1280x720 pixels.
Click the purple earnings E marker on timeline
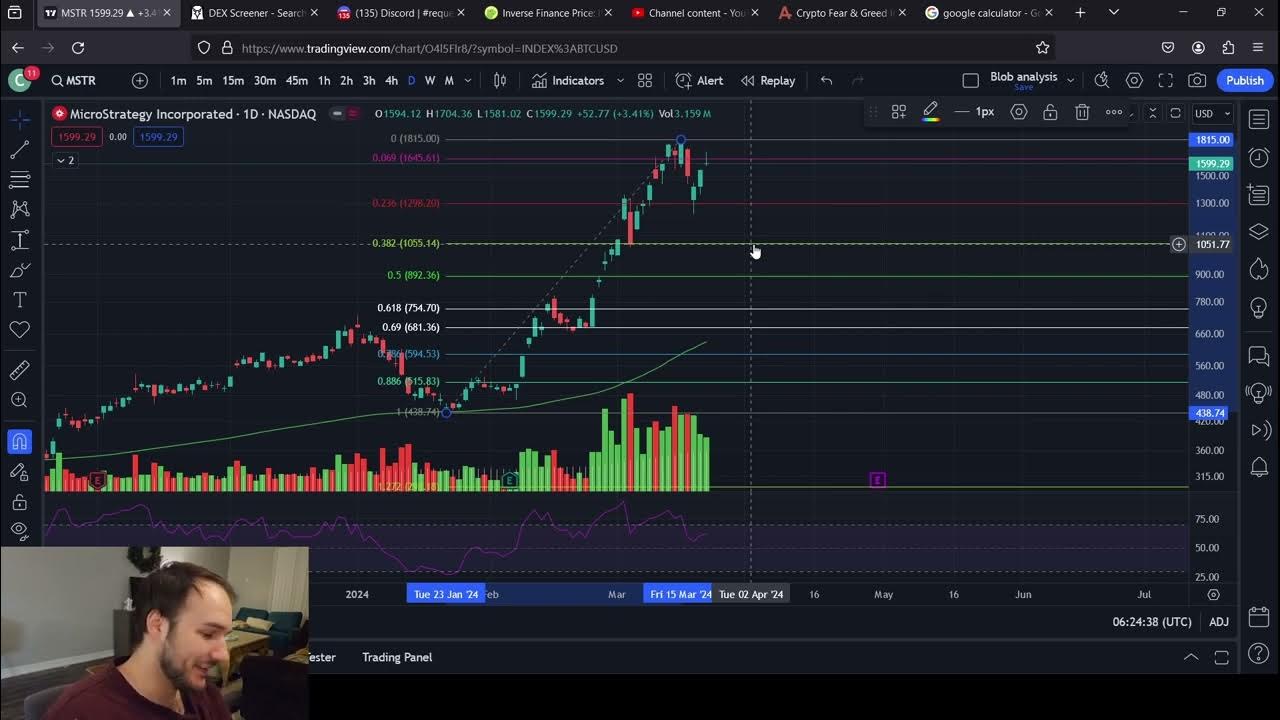pos(877,480)
